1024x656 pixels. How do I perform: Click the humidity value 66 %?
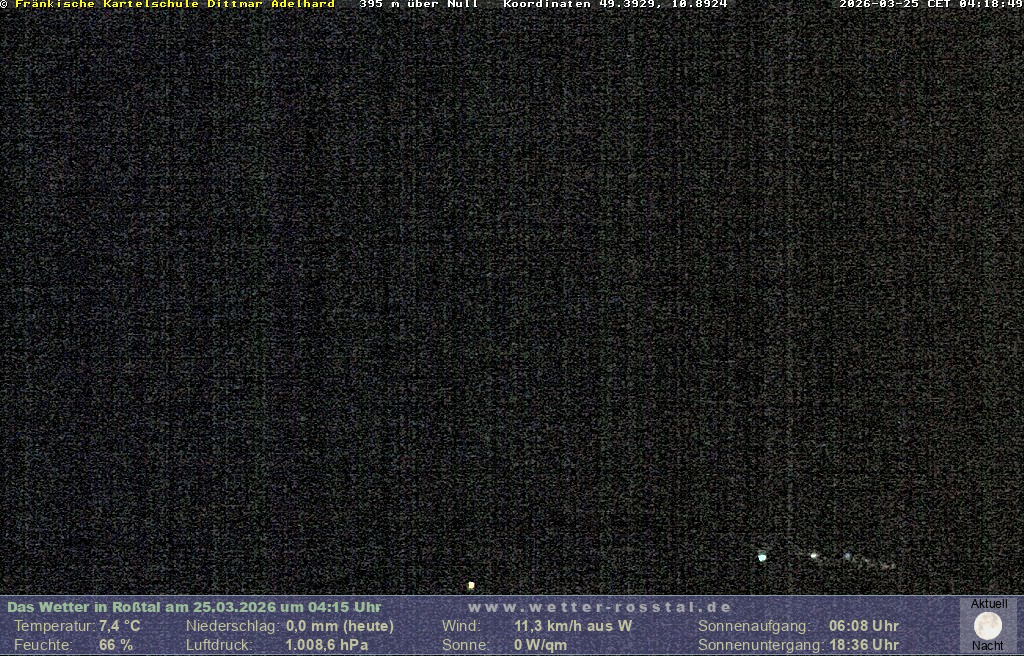pyautogui.click(x=116, y=645)
